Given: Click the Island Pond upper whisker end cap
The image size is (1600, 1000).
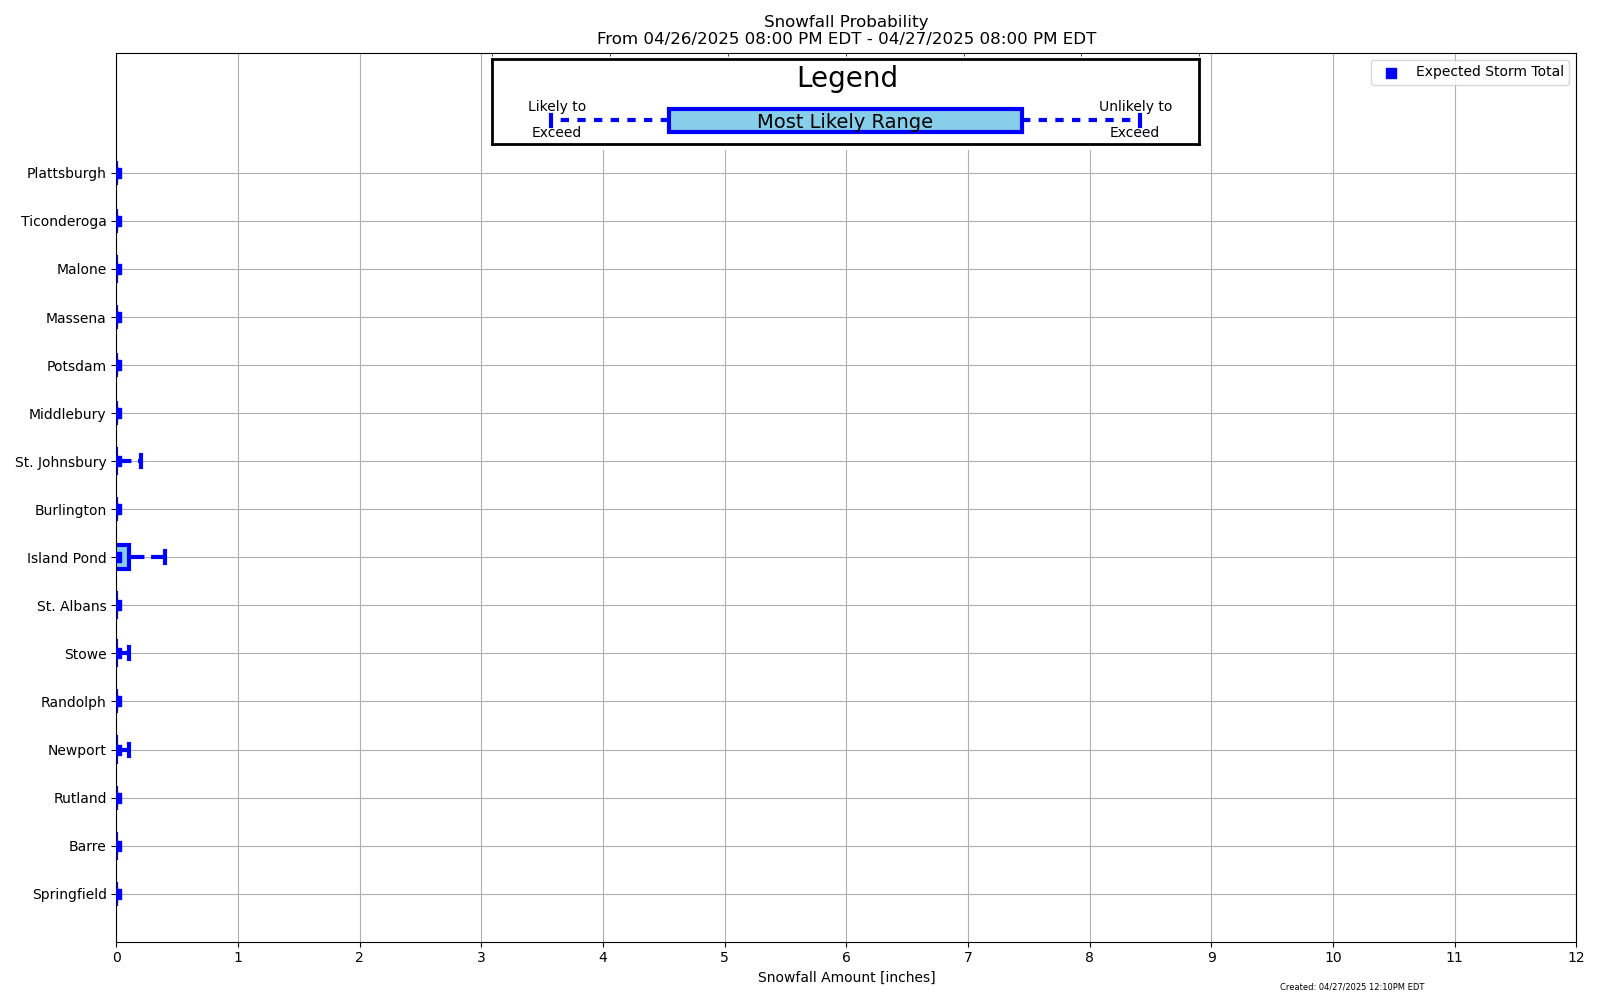Looking at the screenshot, I should coord(165,557).
